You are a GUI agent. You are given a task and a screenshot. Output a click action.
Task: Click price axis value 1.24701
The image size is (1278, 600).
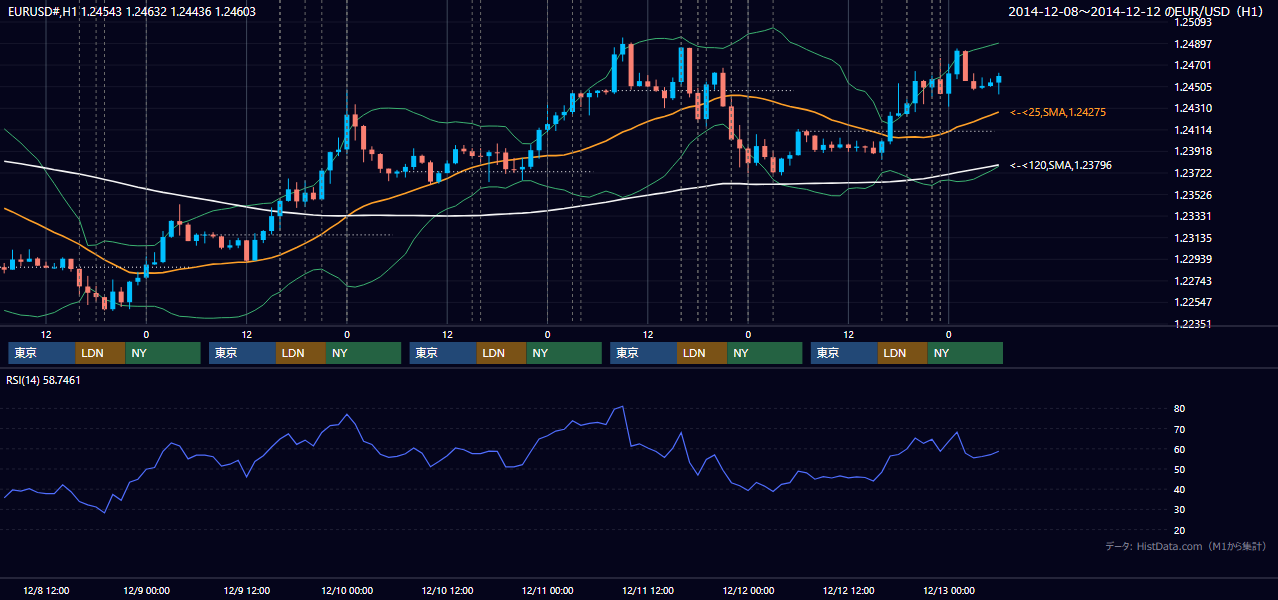pyautogui.click(x=1192, y=65)
